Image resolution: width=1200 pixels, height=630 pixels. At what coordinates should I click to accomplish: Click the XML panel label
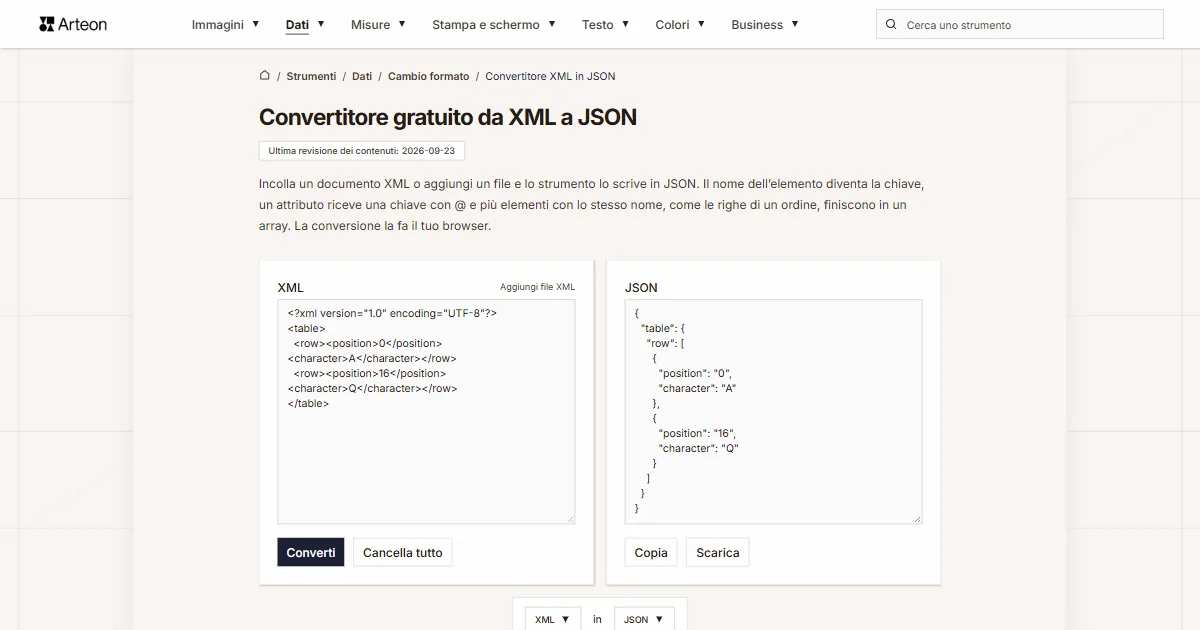[x=290, y=287]
